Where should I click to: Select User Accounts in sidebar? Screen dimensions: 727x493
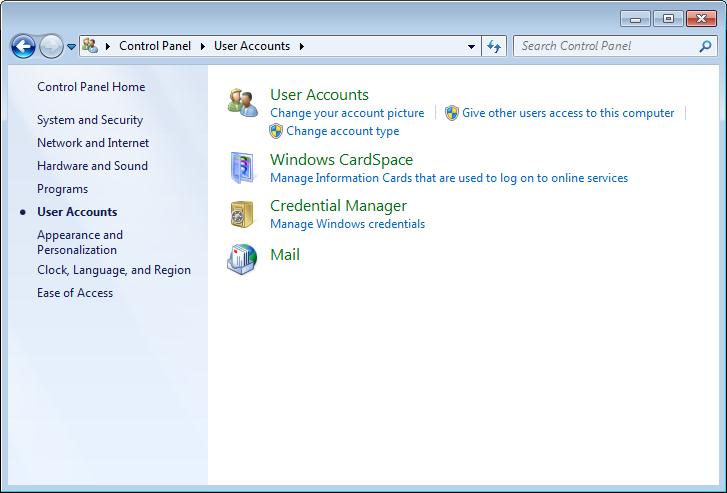[77, 212]
